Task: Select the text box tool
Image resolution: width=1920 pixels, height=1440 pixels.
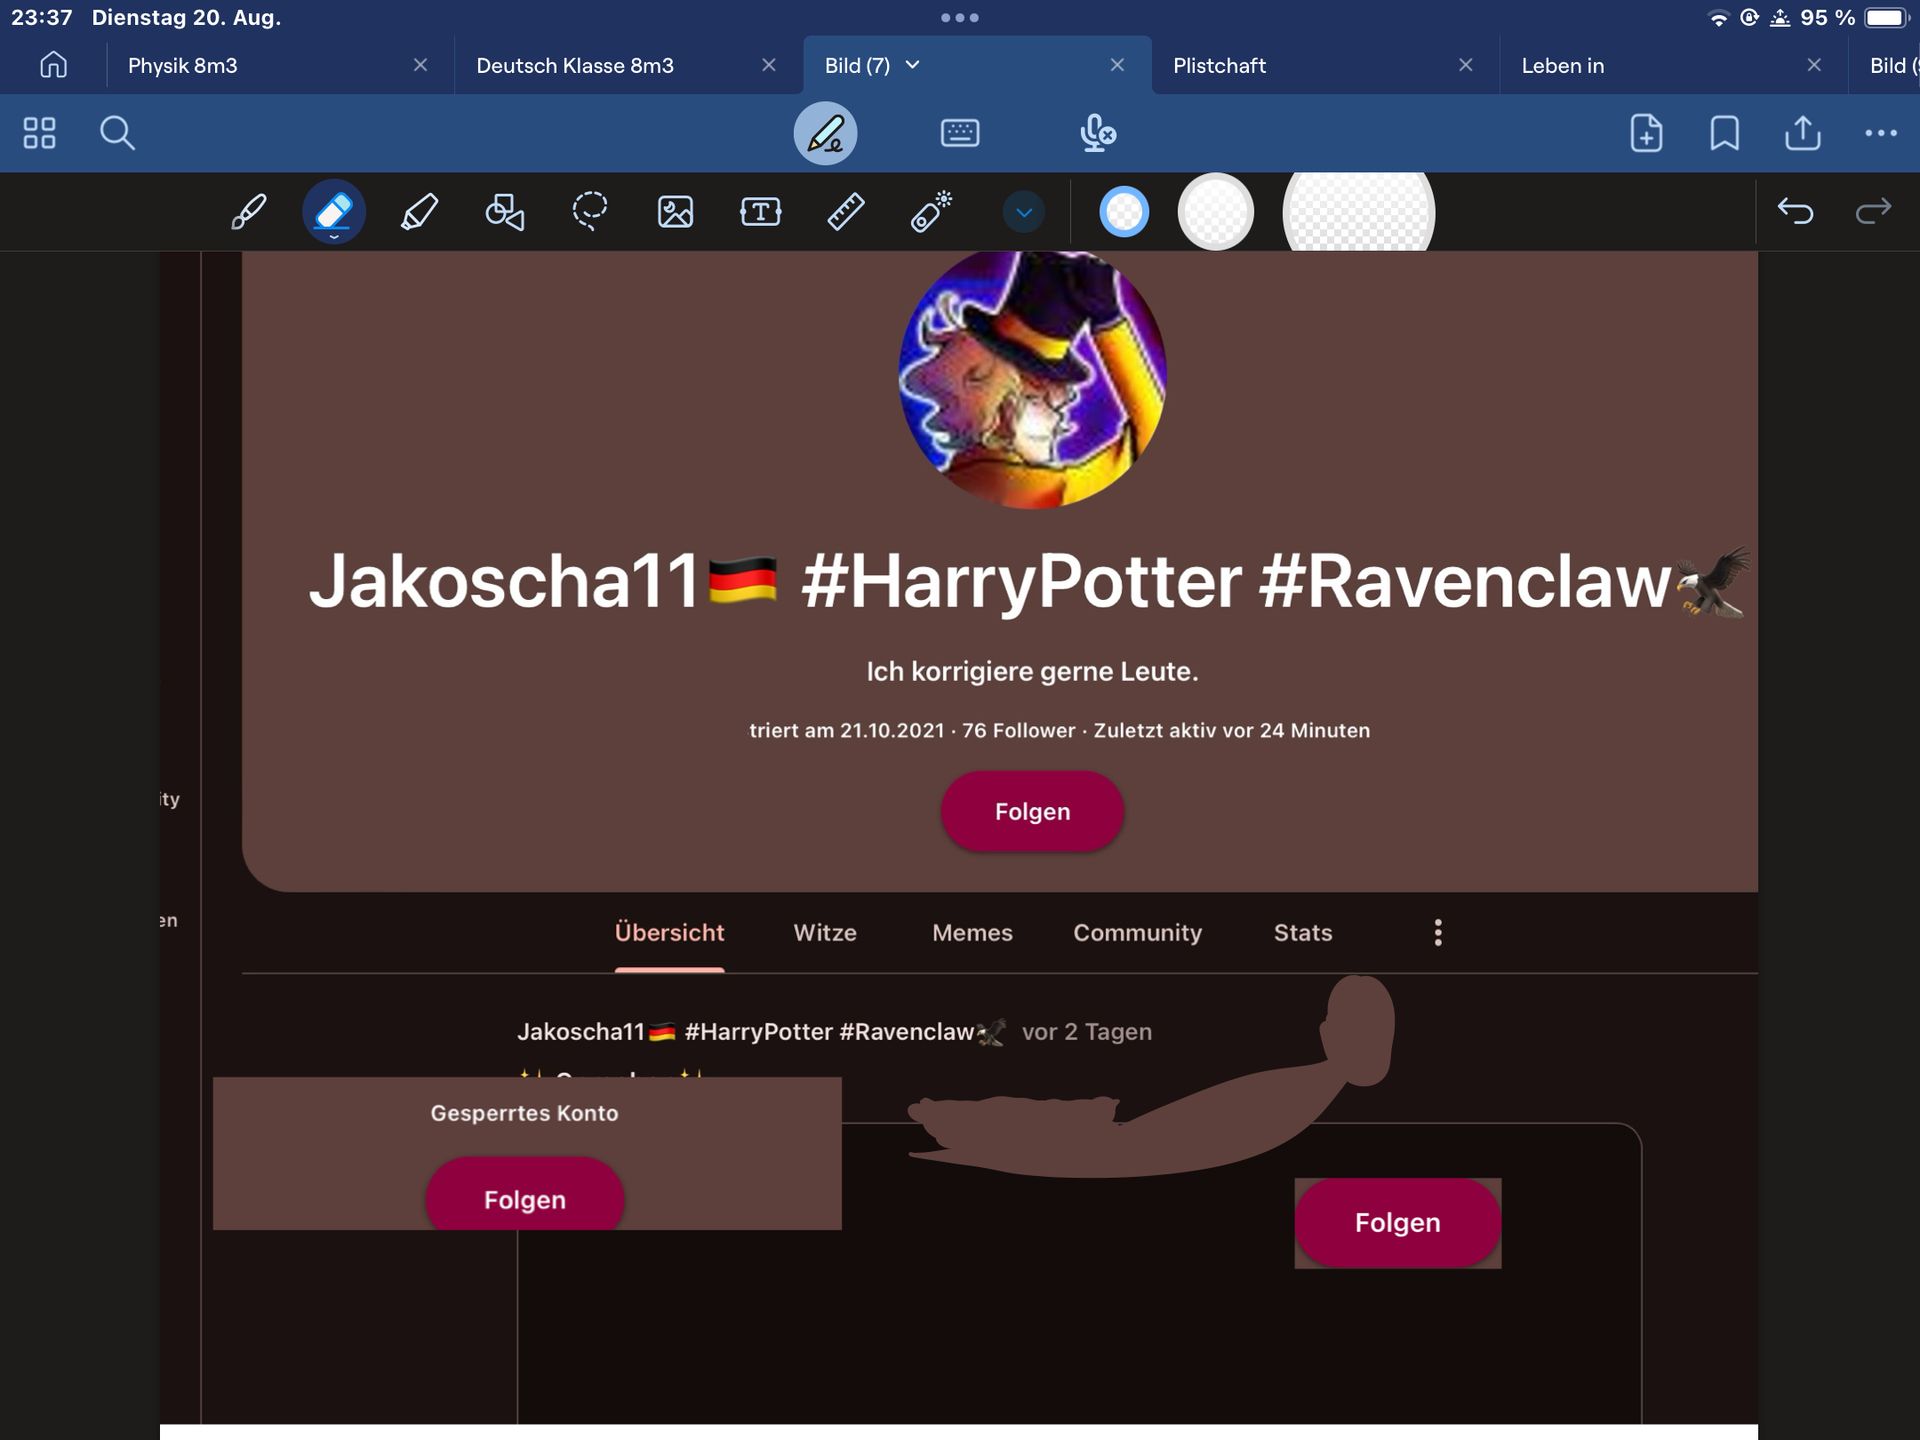Action: [x=761, y=212]
